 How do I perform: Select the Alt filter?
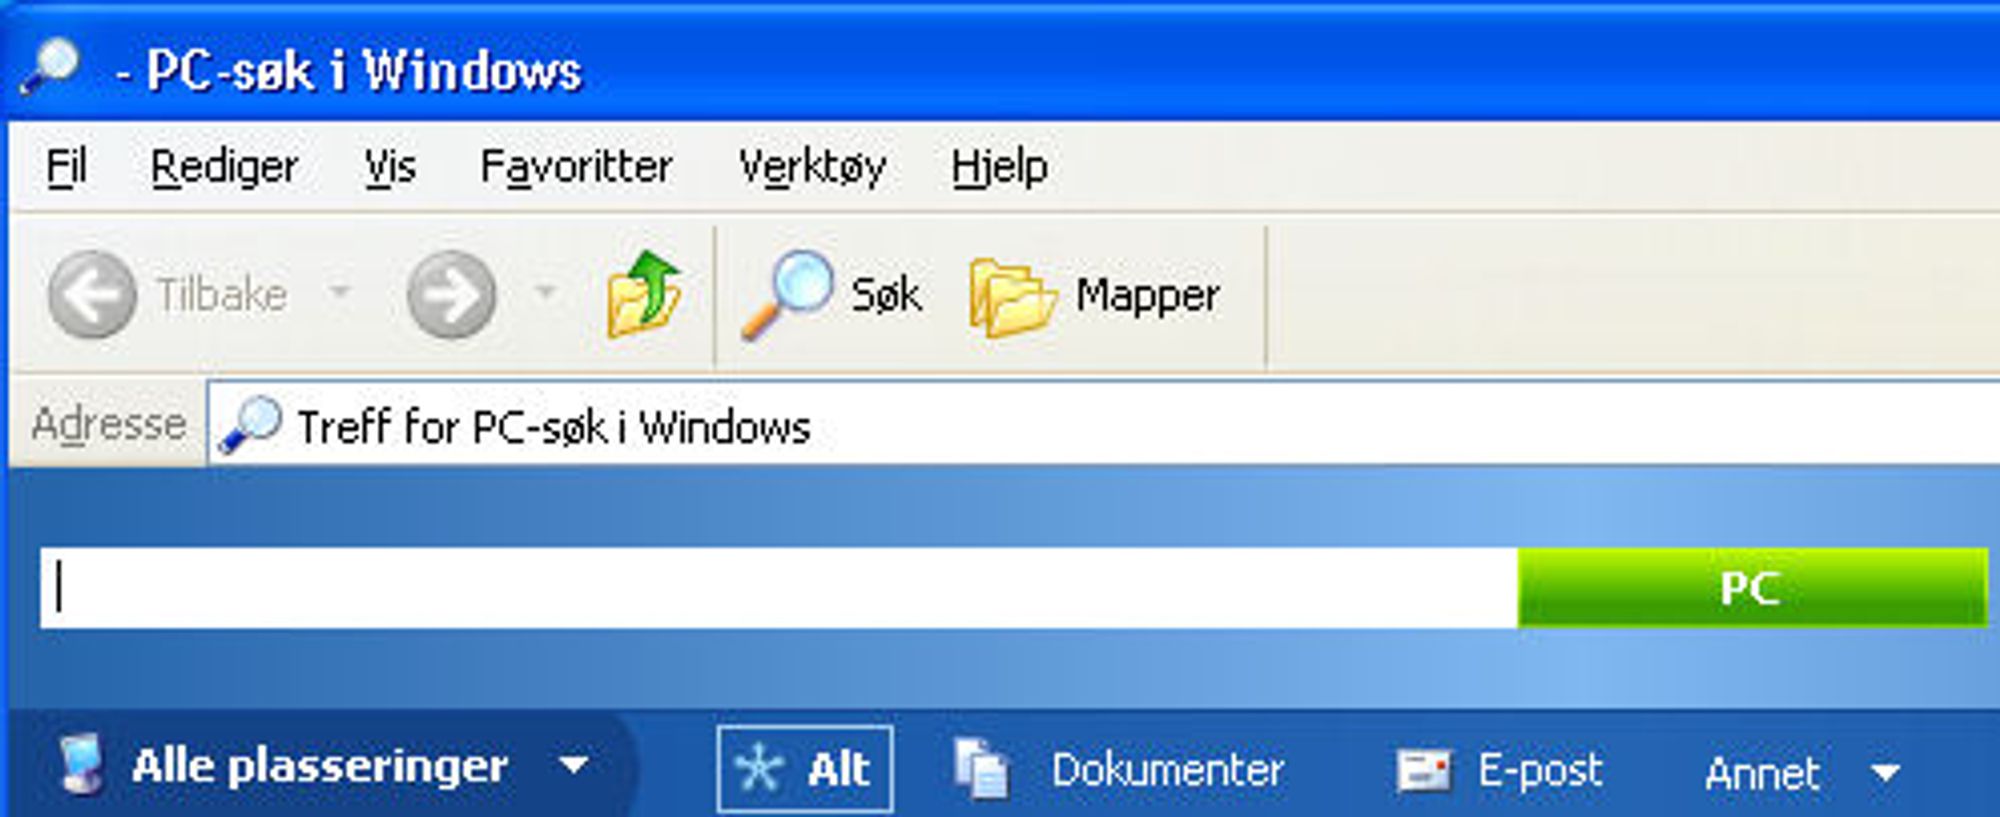click(805, 769)
